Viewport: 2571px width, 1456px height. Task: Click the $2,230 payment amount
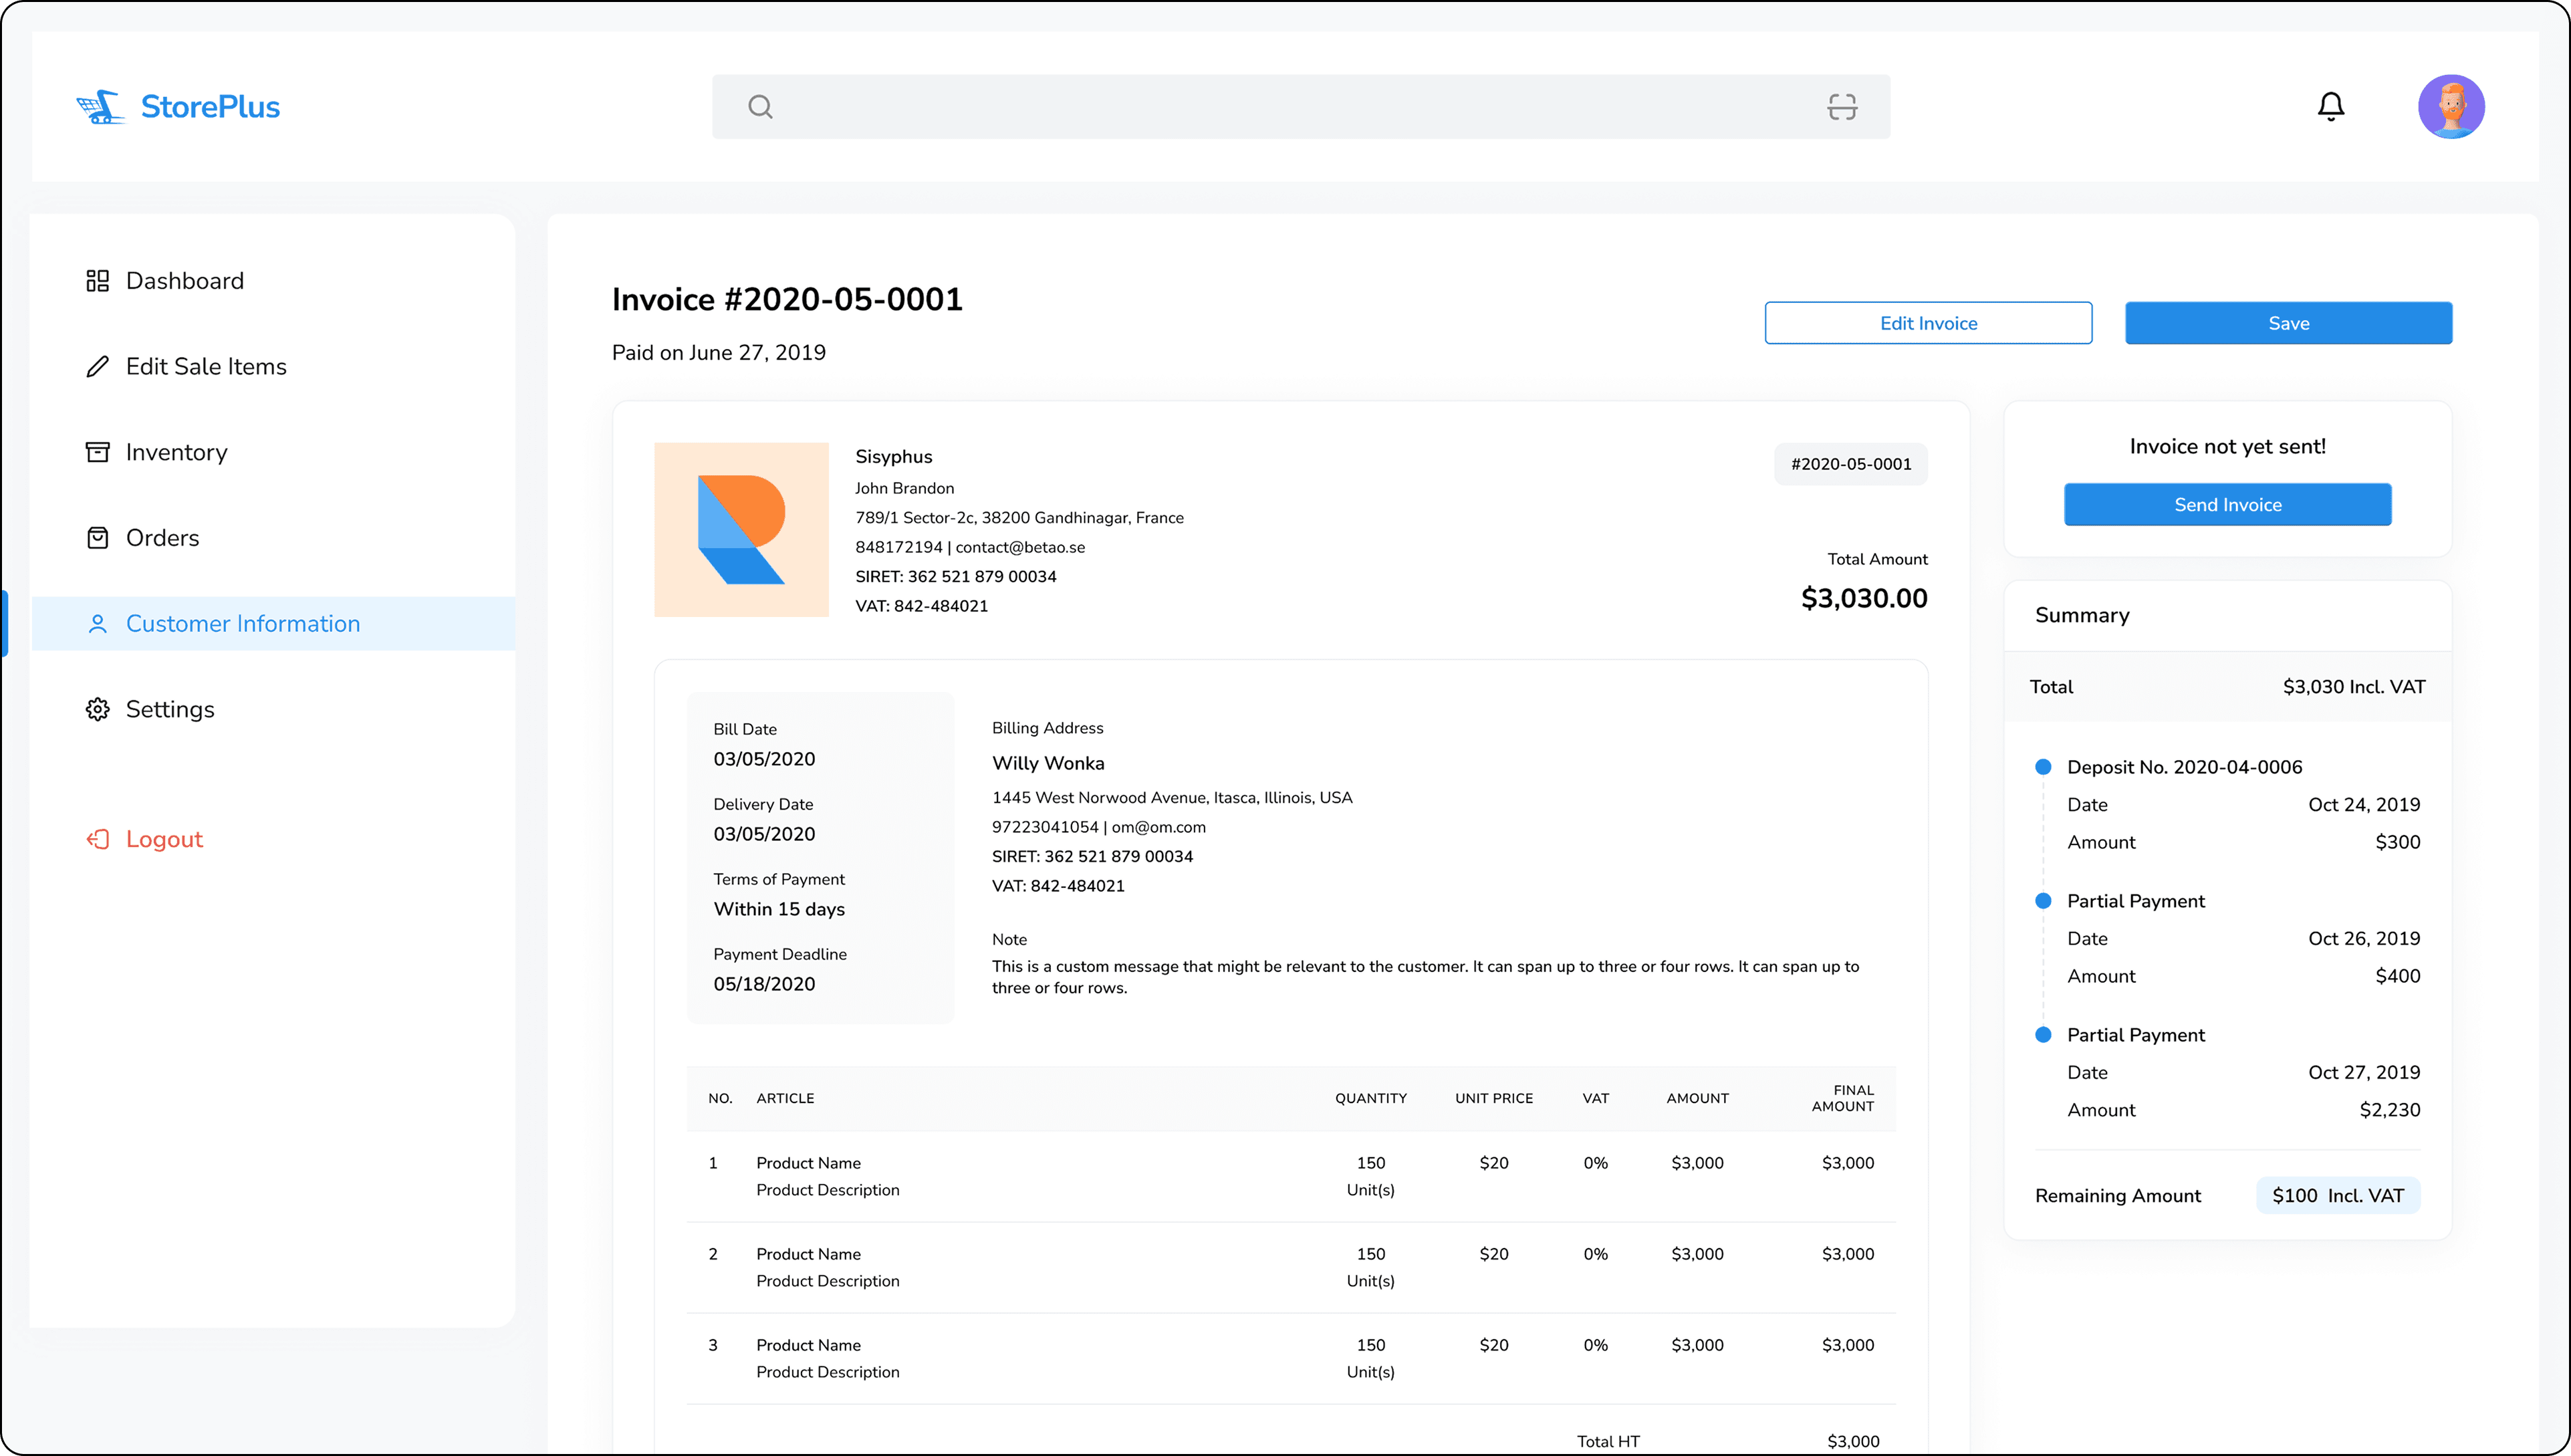(x=2390, y=1110)
